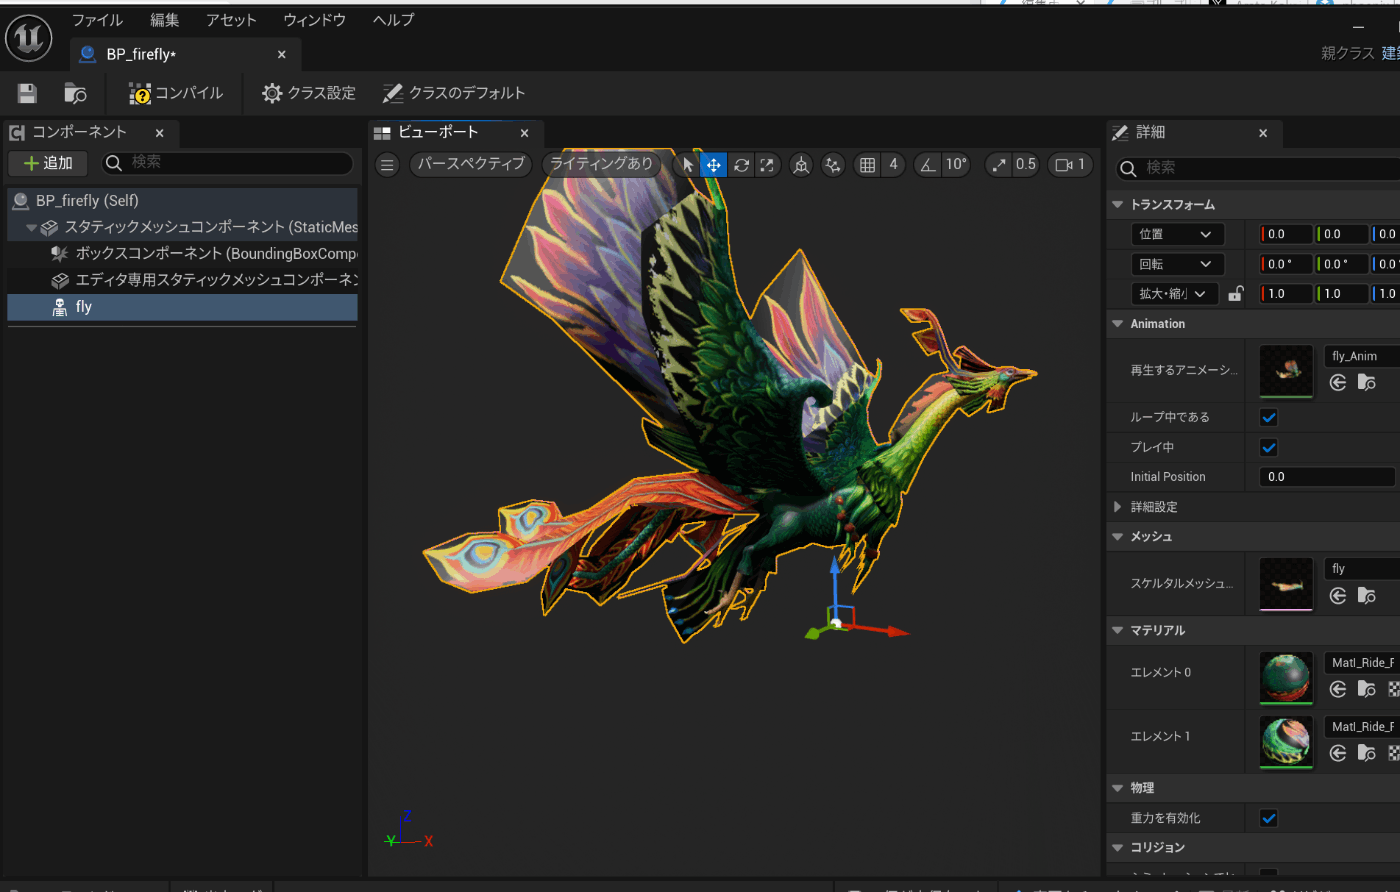Use selected animation asset arrow for fly_Anim
Viewport: 1400px width, 892px height.
coord(1338,383)
